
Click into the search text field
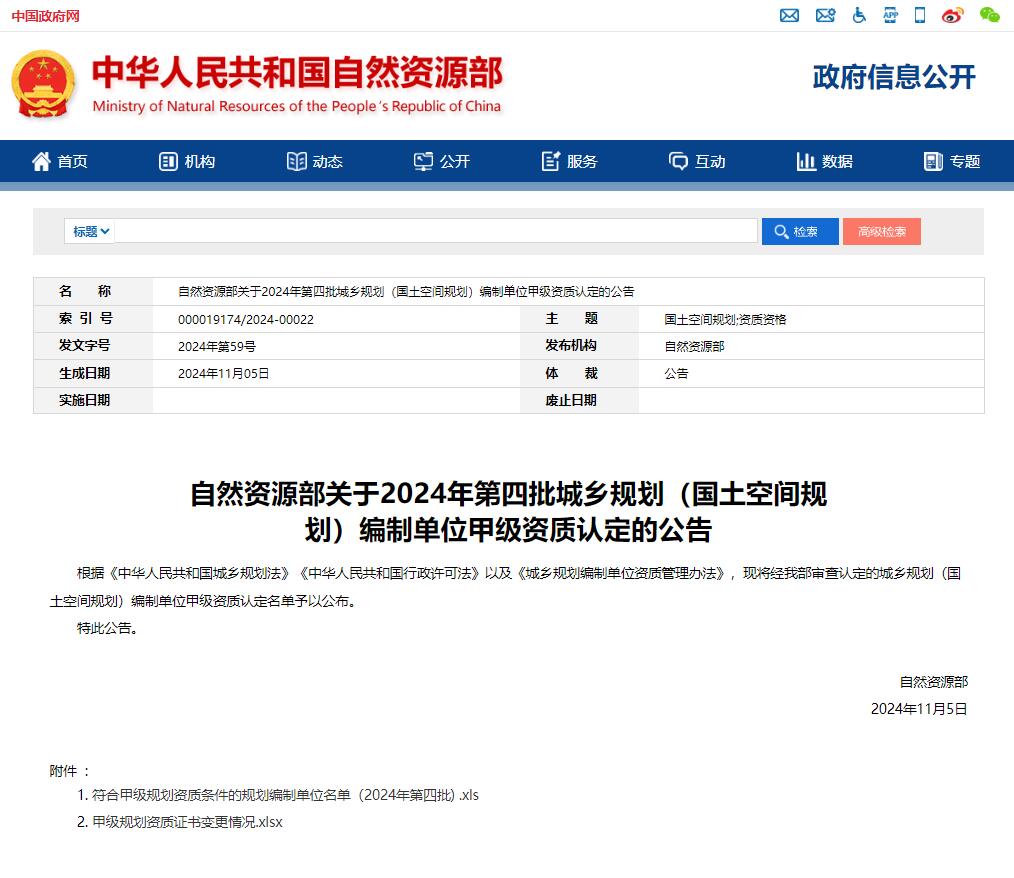point(435,231)
